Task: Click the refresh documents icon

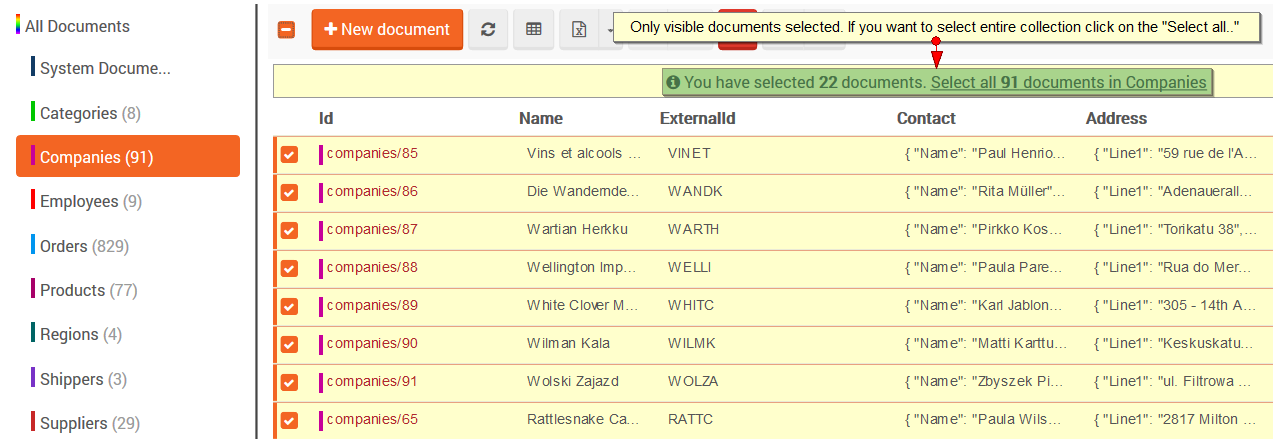Action: click(x=488, y=30)
